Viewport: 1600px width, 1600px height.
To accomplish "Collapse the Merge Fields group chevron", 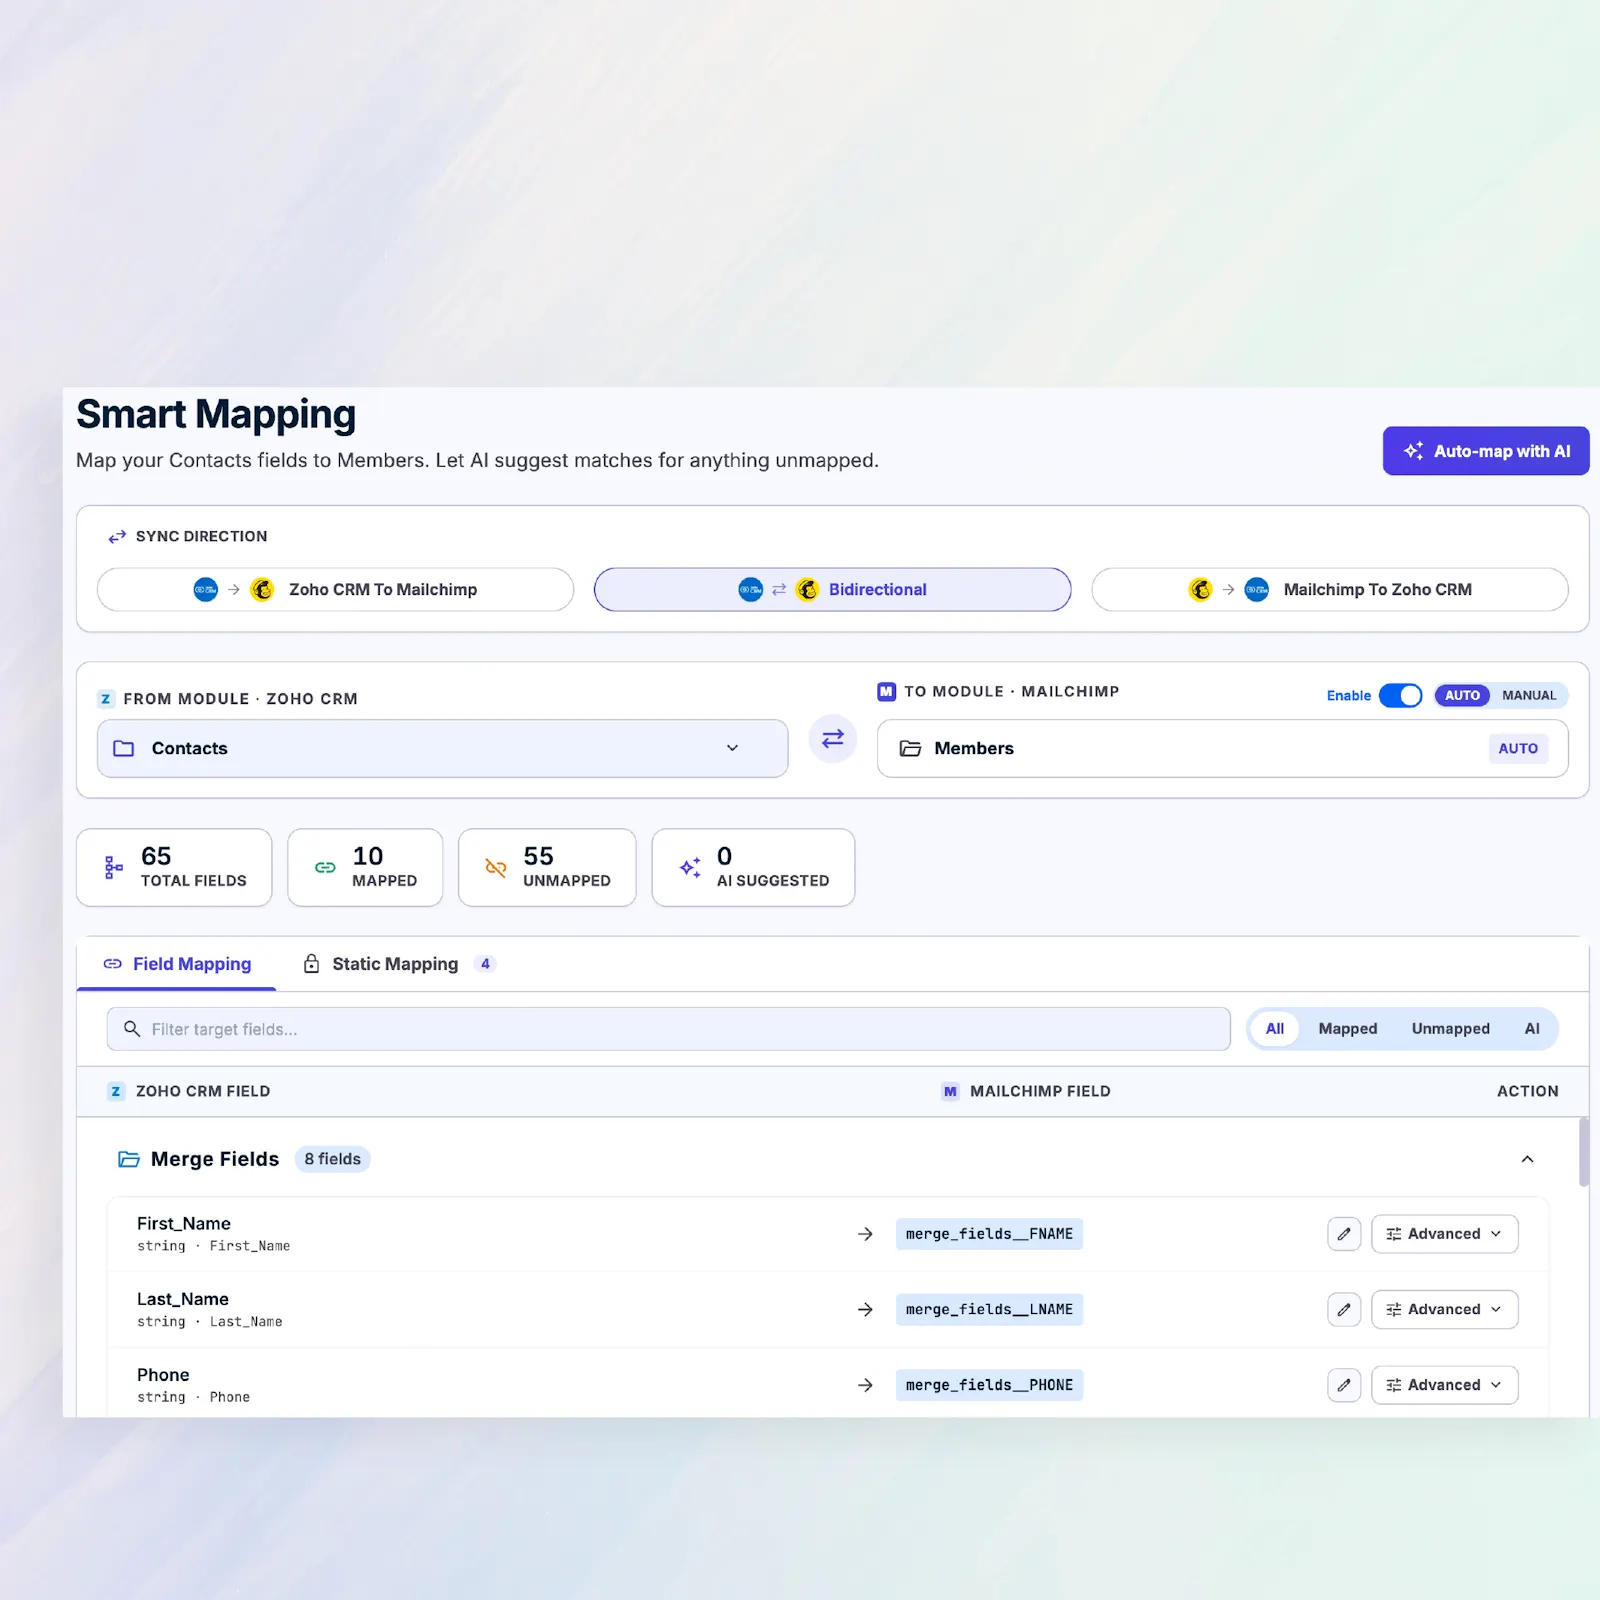I will 1527,1159.
